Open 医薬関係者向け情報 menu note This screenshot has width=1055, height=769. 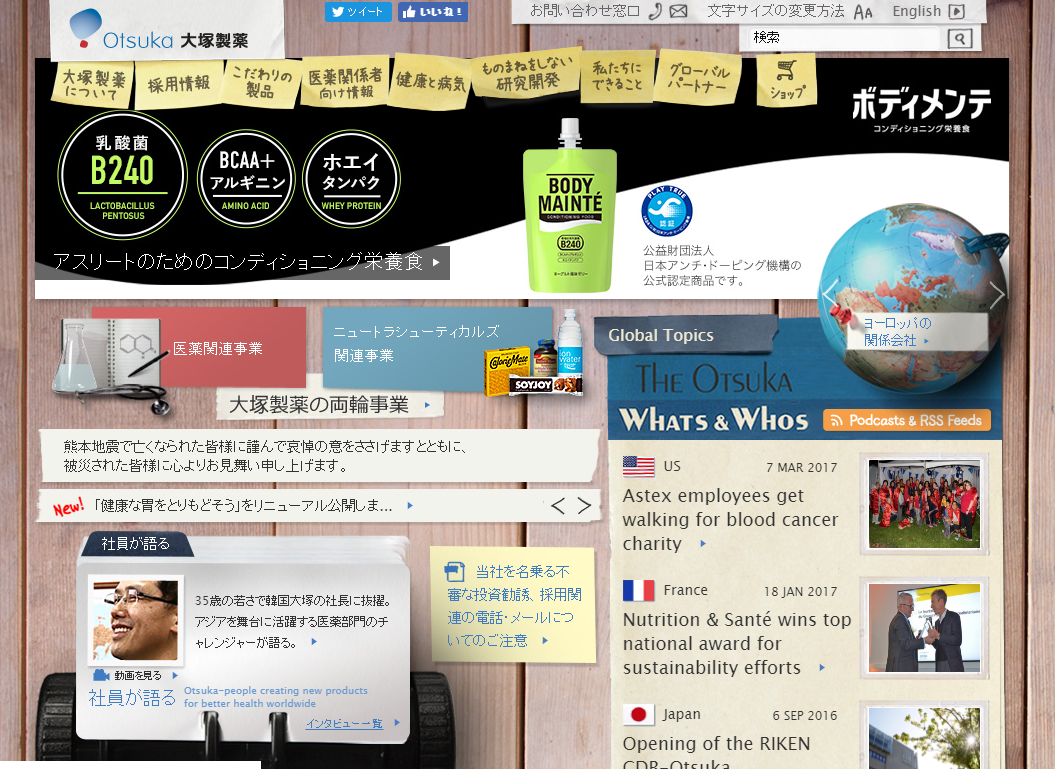pyautogui.click(x=345, y=83)
